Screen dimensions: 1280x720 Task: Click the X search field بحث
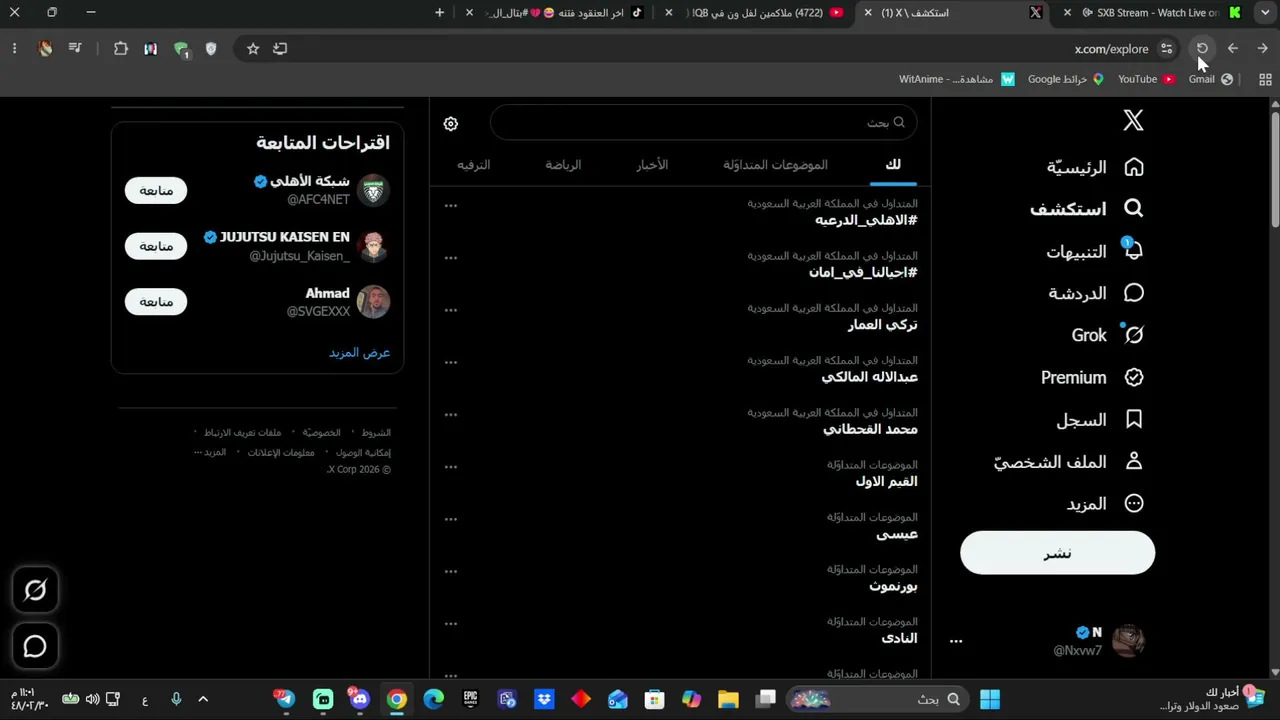coord(703,123)
